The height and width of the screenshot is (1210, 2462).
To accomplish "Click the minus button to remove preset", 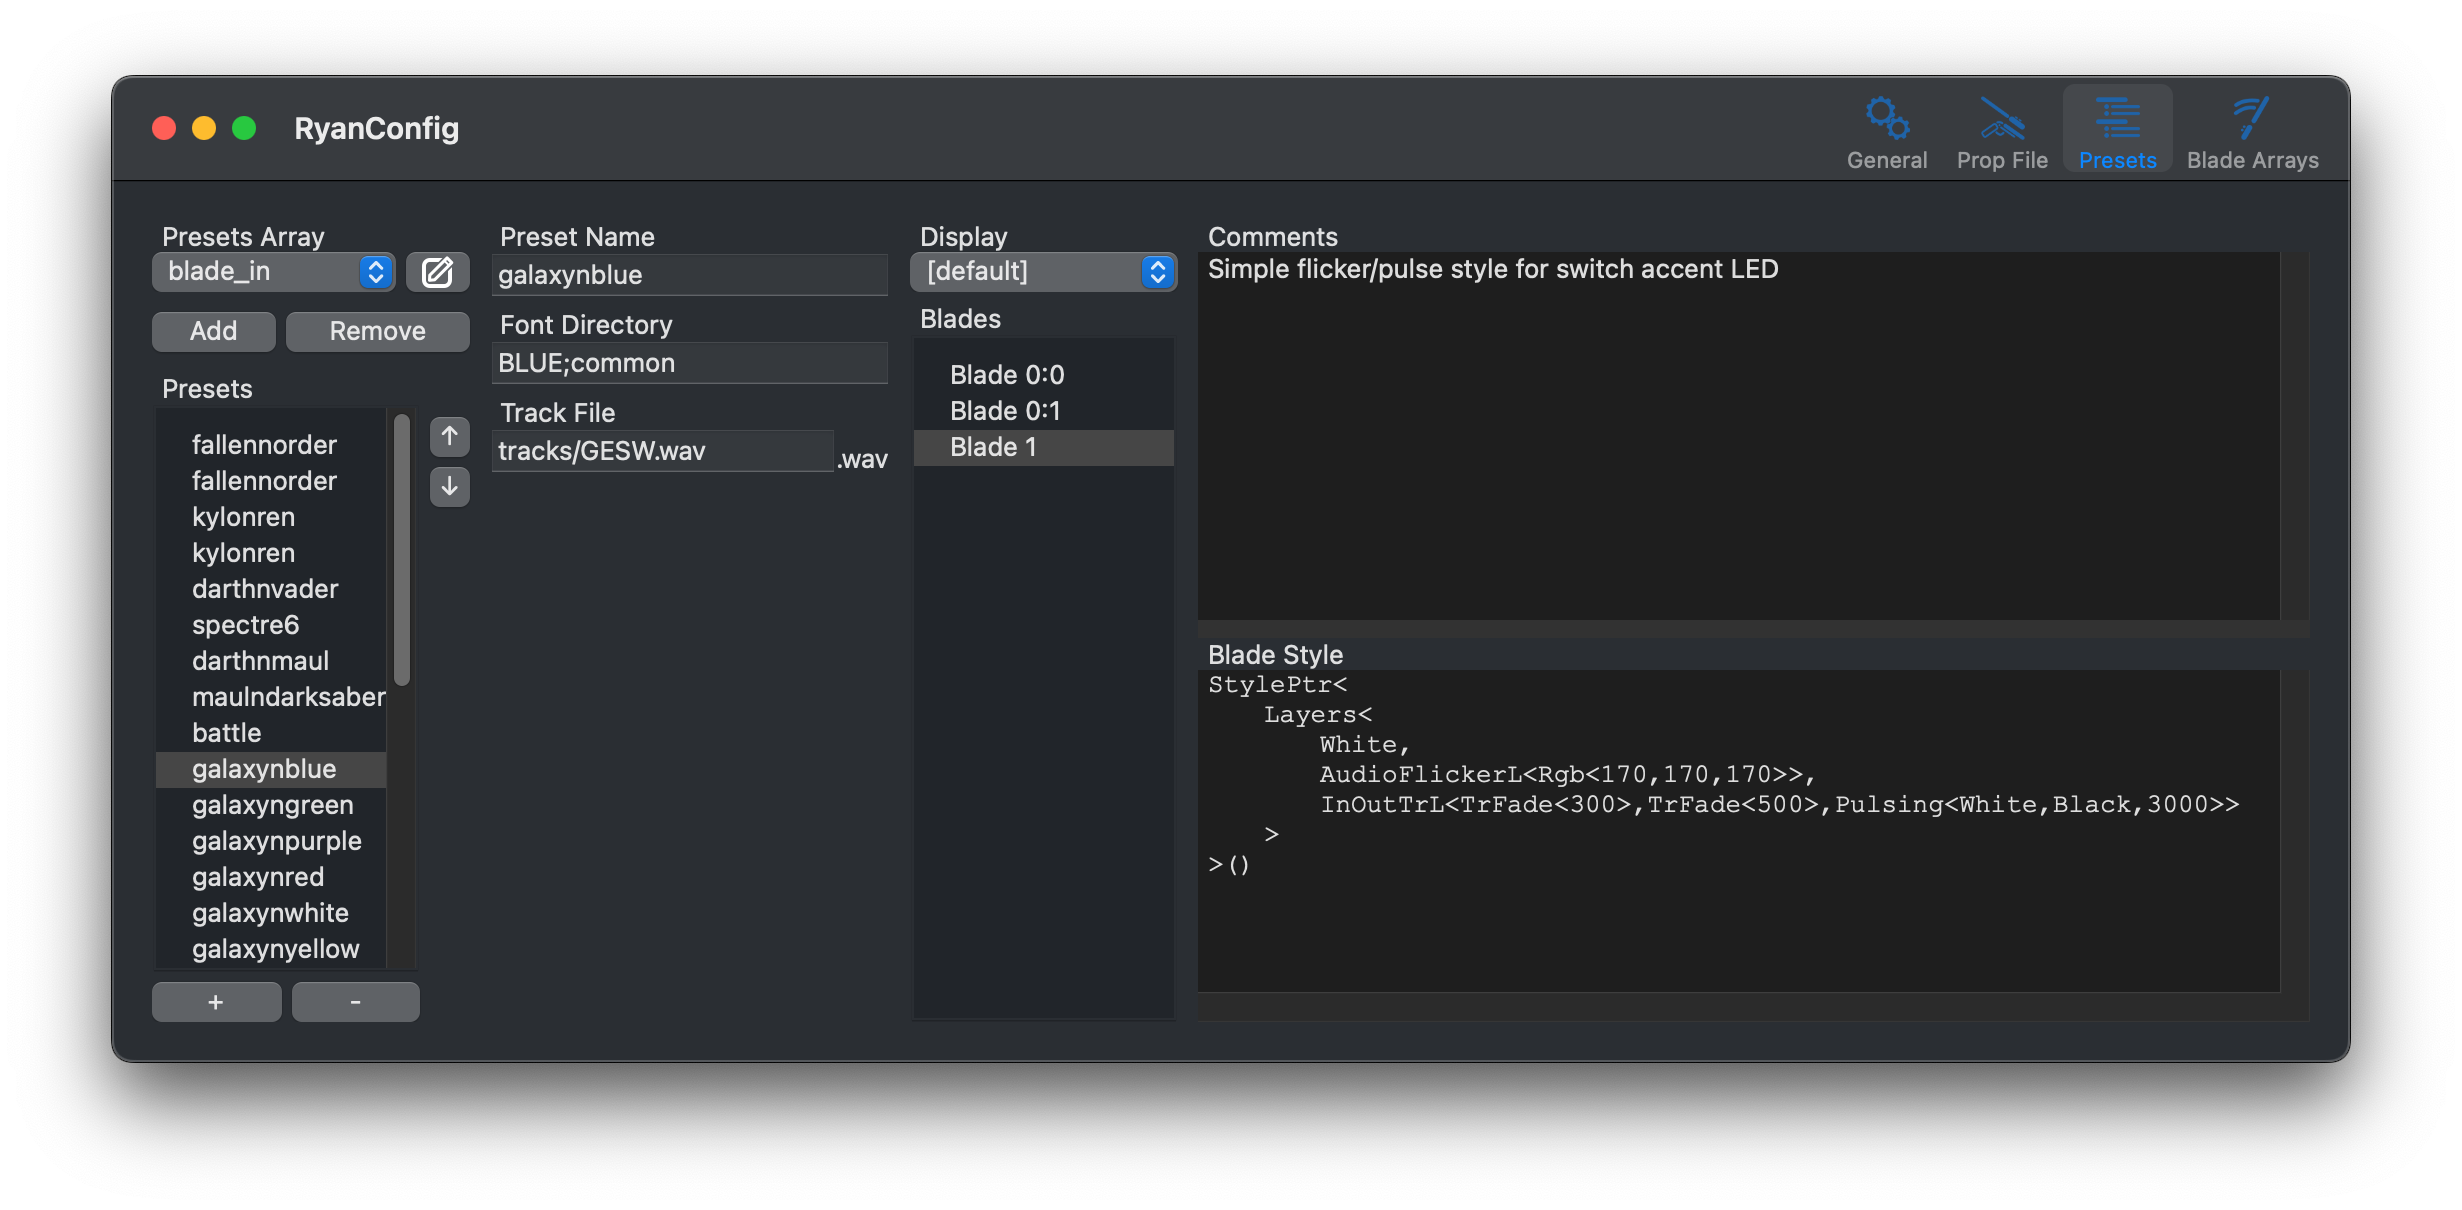I will [x=355, y=1002].
